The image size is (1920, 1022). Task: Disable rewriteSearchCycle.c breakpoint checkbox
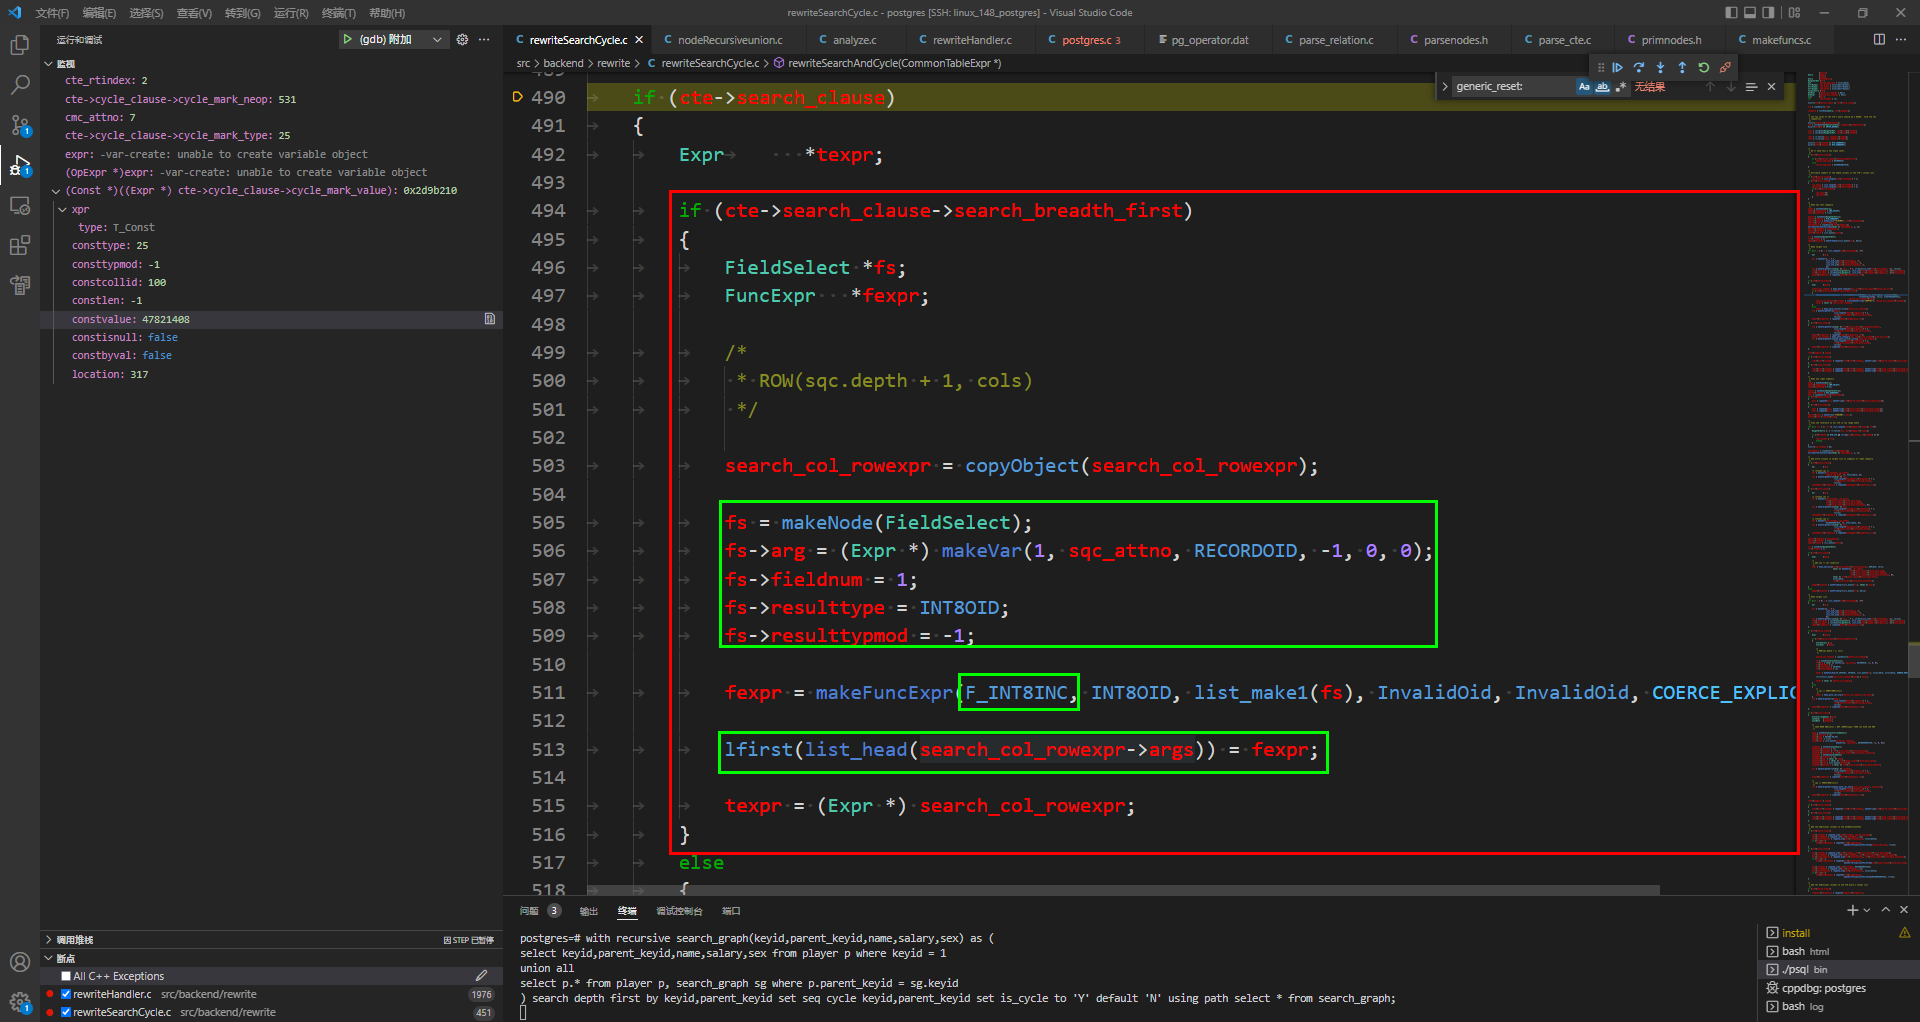(x=66, y=1012)
